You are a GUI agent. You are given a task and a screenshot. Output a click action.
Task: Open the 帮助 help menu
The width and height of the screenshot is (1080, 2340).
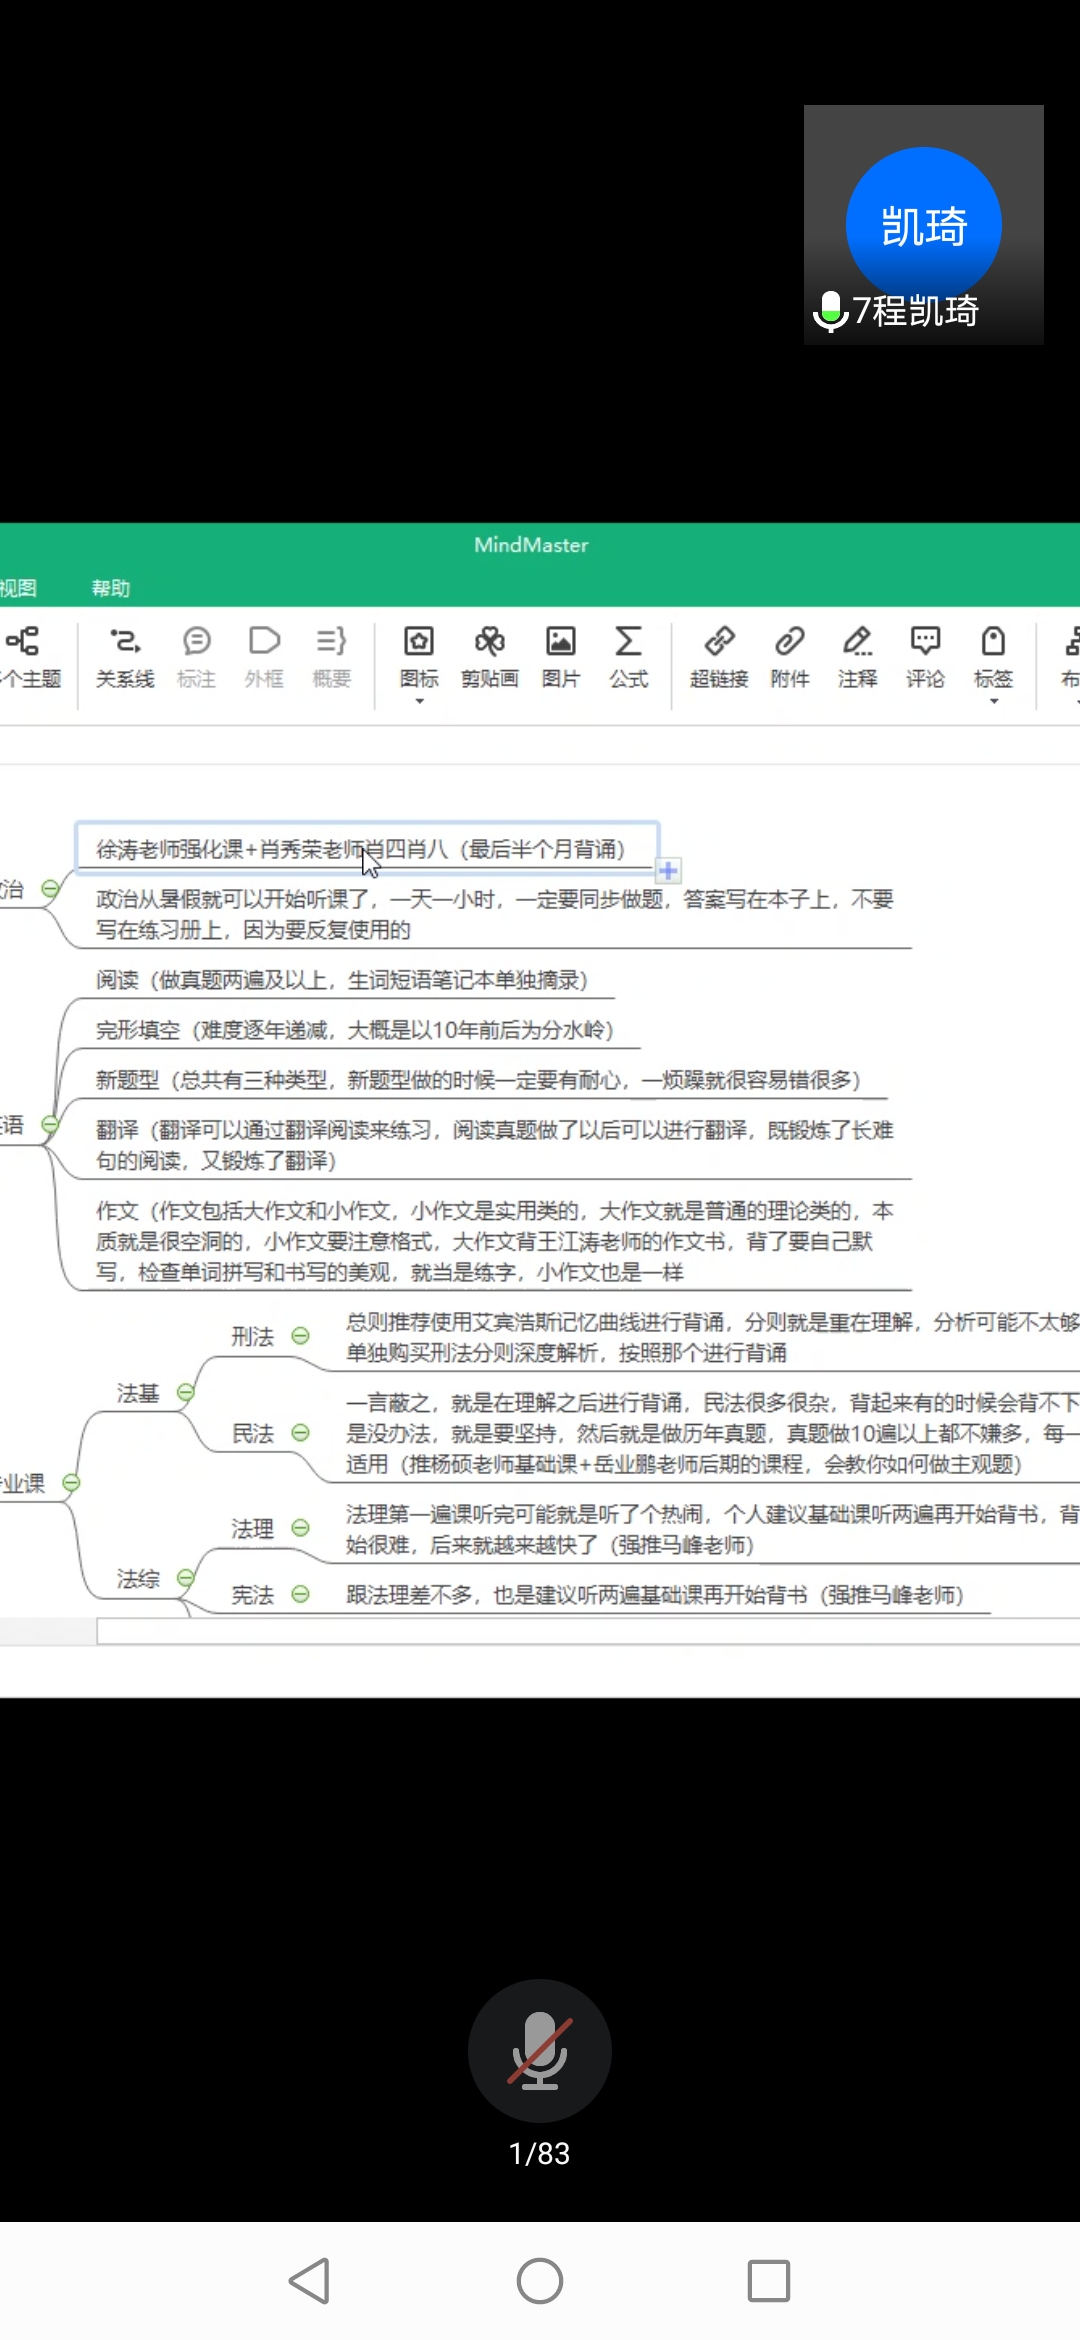[111, 588]
